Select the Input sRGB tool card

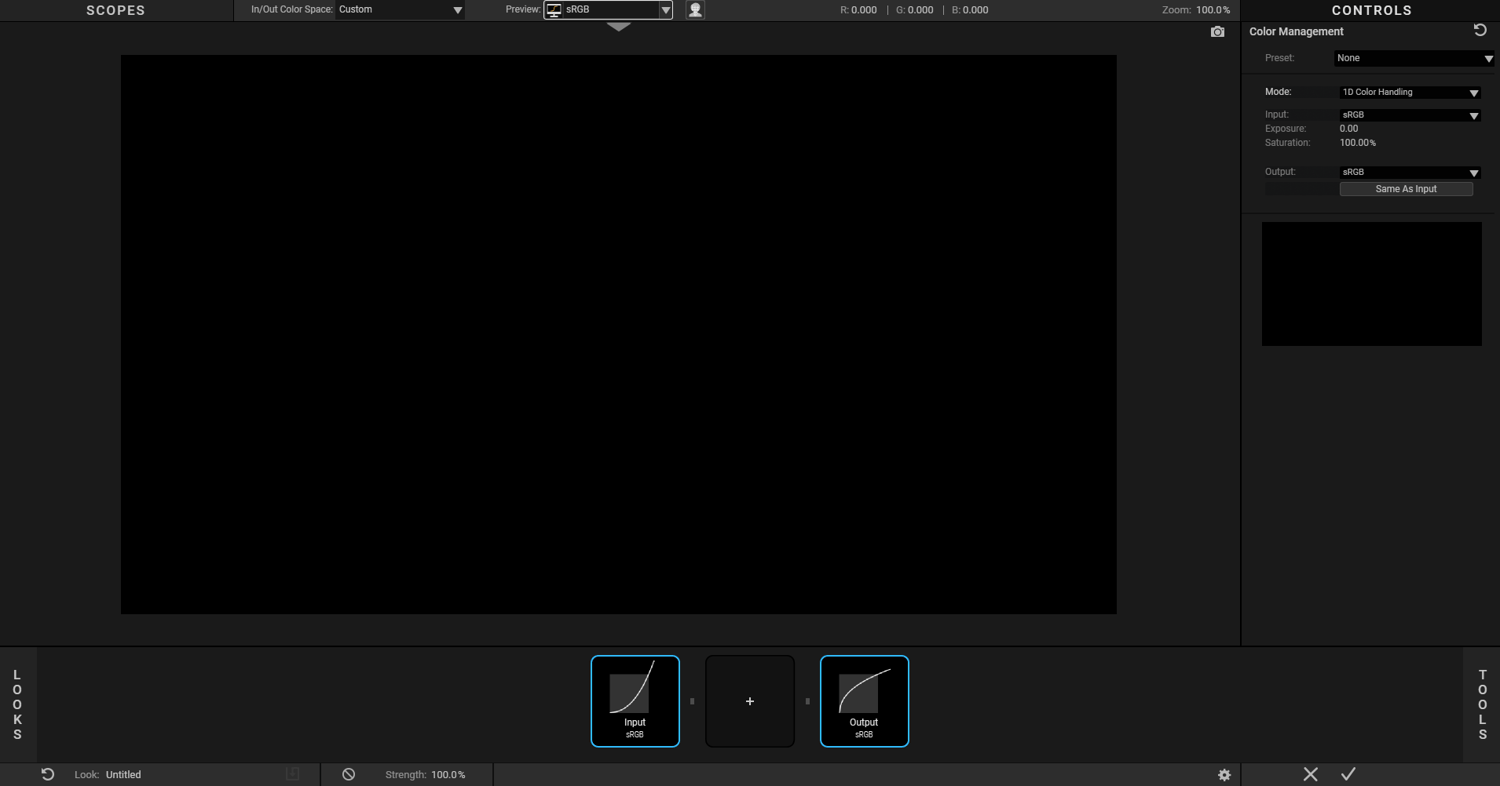[x=635, y=701]
